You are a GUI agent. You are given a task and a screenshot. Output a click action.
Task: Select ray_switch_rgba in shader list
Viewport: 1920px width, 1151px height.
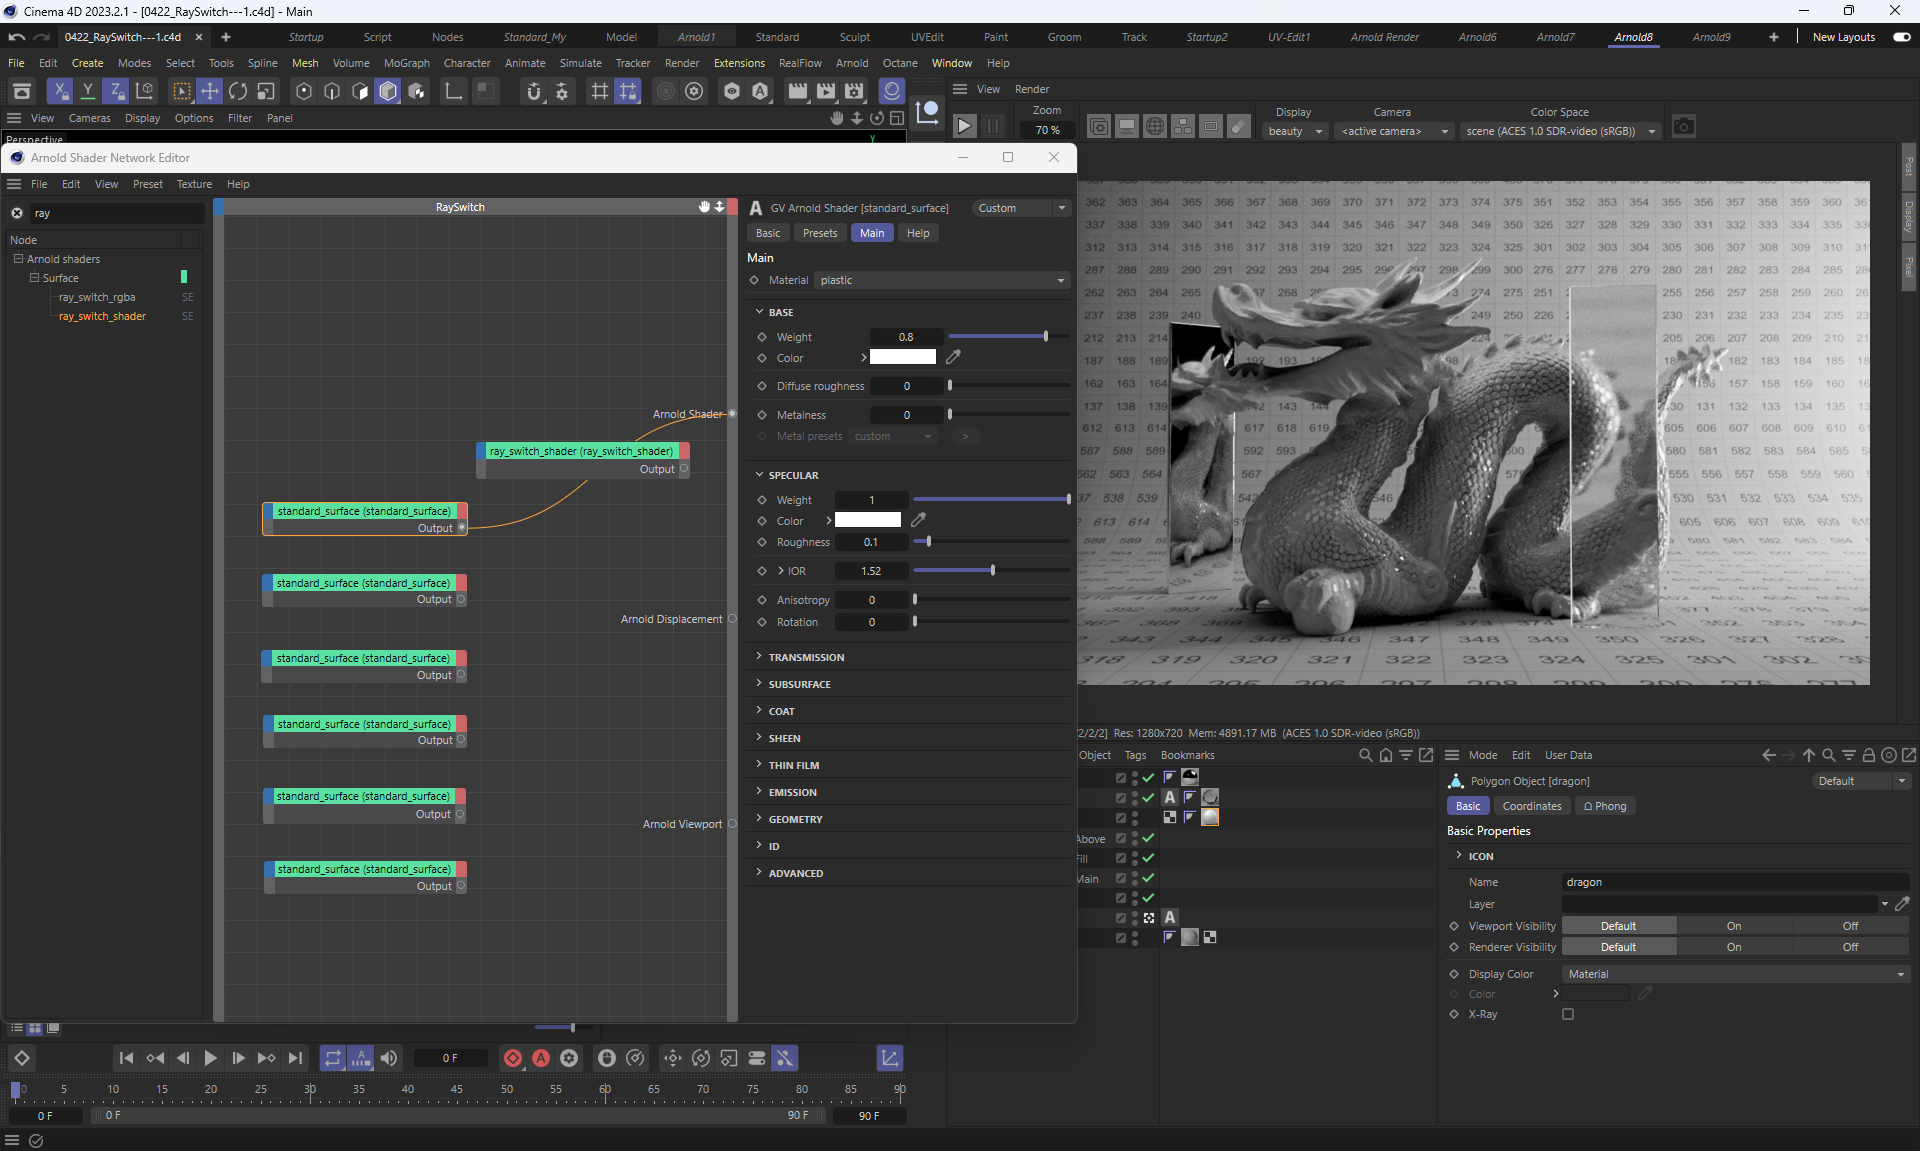pyautogui.click(x=97, y=297)
